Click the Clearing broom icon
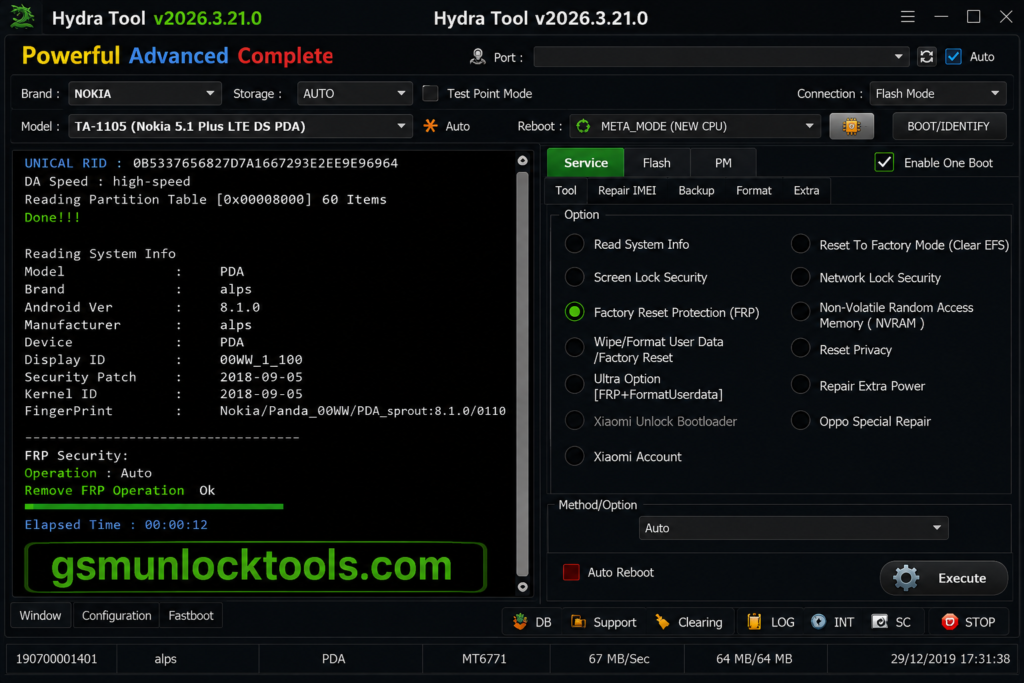The image size is (1024, 683). [x=662, y=622]
